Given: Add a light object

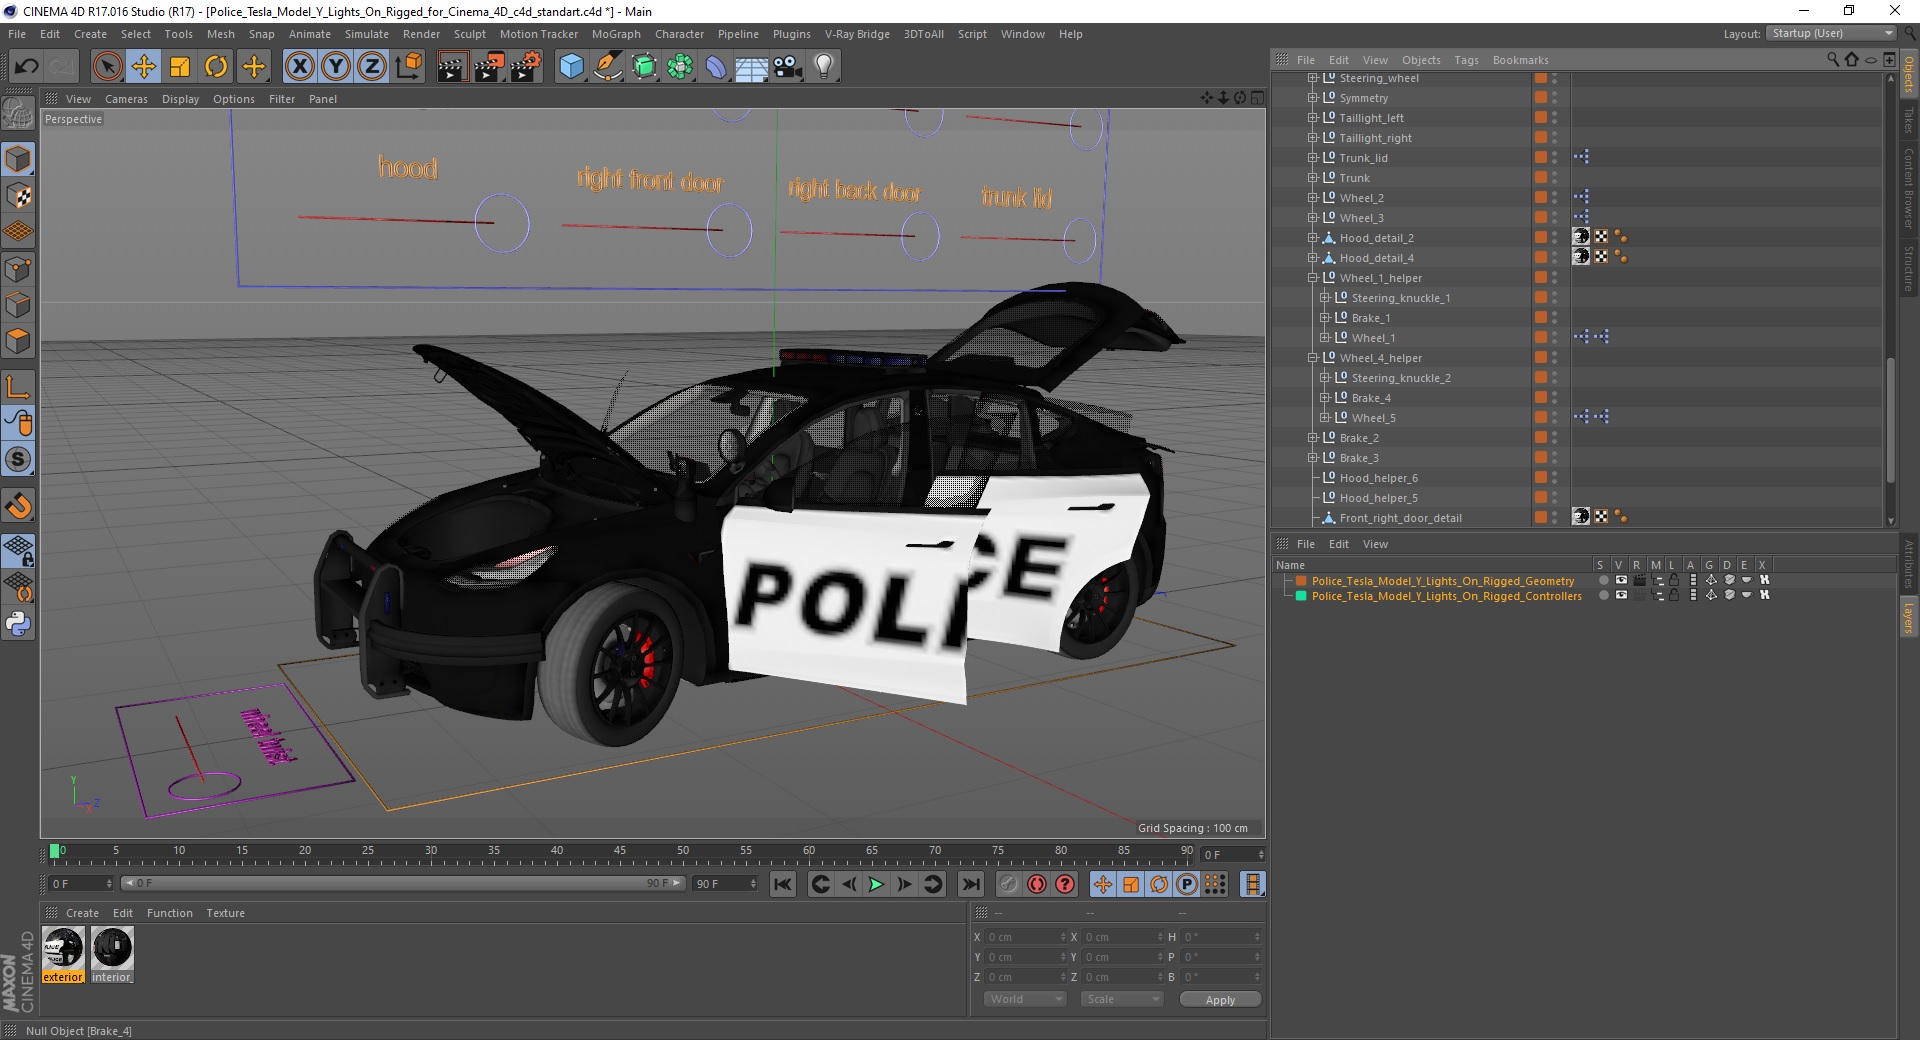Looking at the screenshot, I should (824, 67).
